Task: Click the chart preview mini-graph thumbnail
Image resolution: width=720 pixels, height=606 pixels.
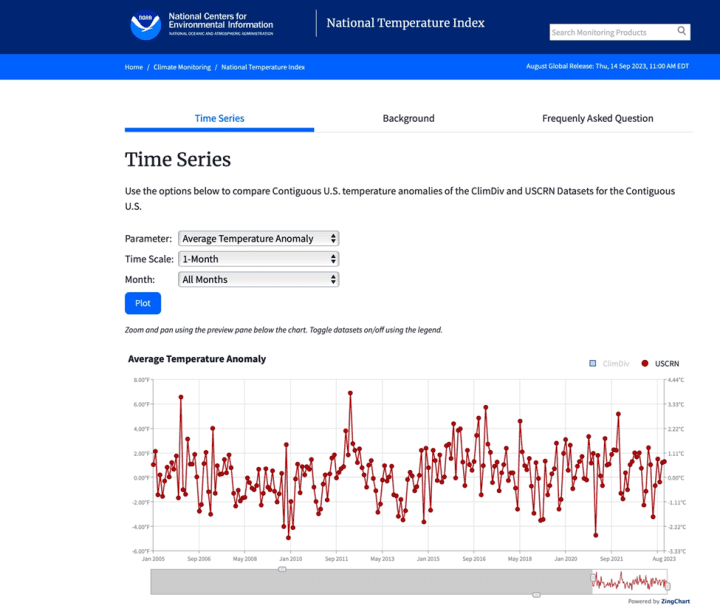Action: 629,582
